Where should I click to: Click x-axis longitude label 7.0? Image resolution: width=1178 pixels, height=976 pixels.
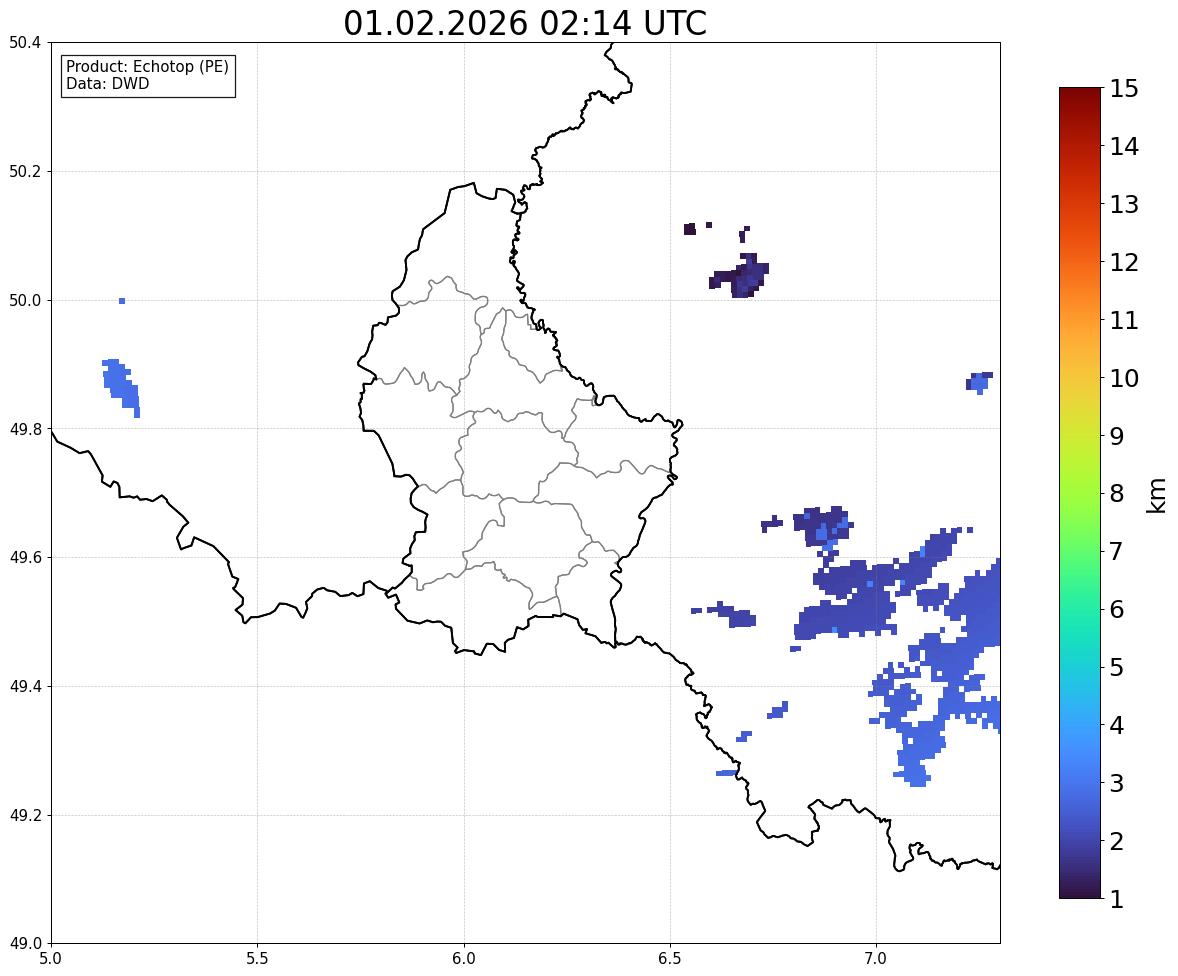click(x=877, y=959)
